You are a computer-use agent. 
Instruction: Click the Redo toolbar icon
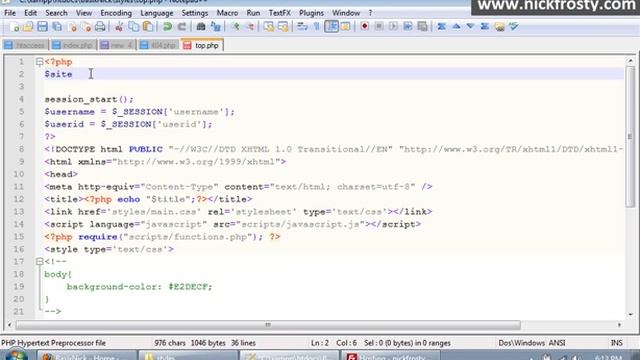tap(182, 27)
